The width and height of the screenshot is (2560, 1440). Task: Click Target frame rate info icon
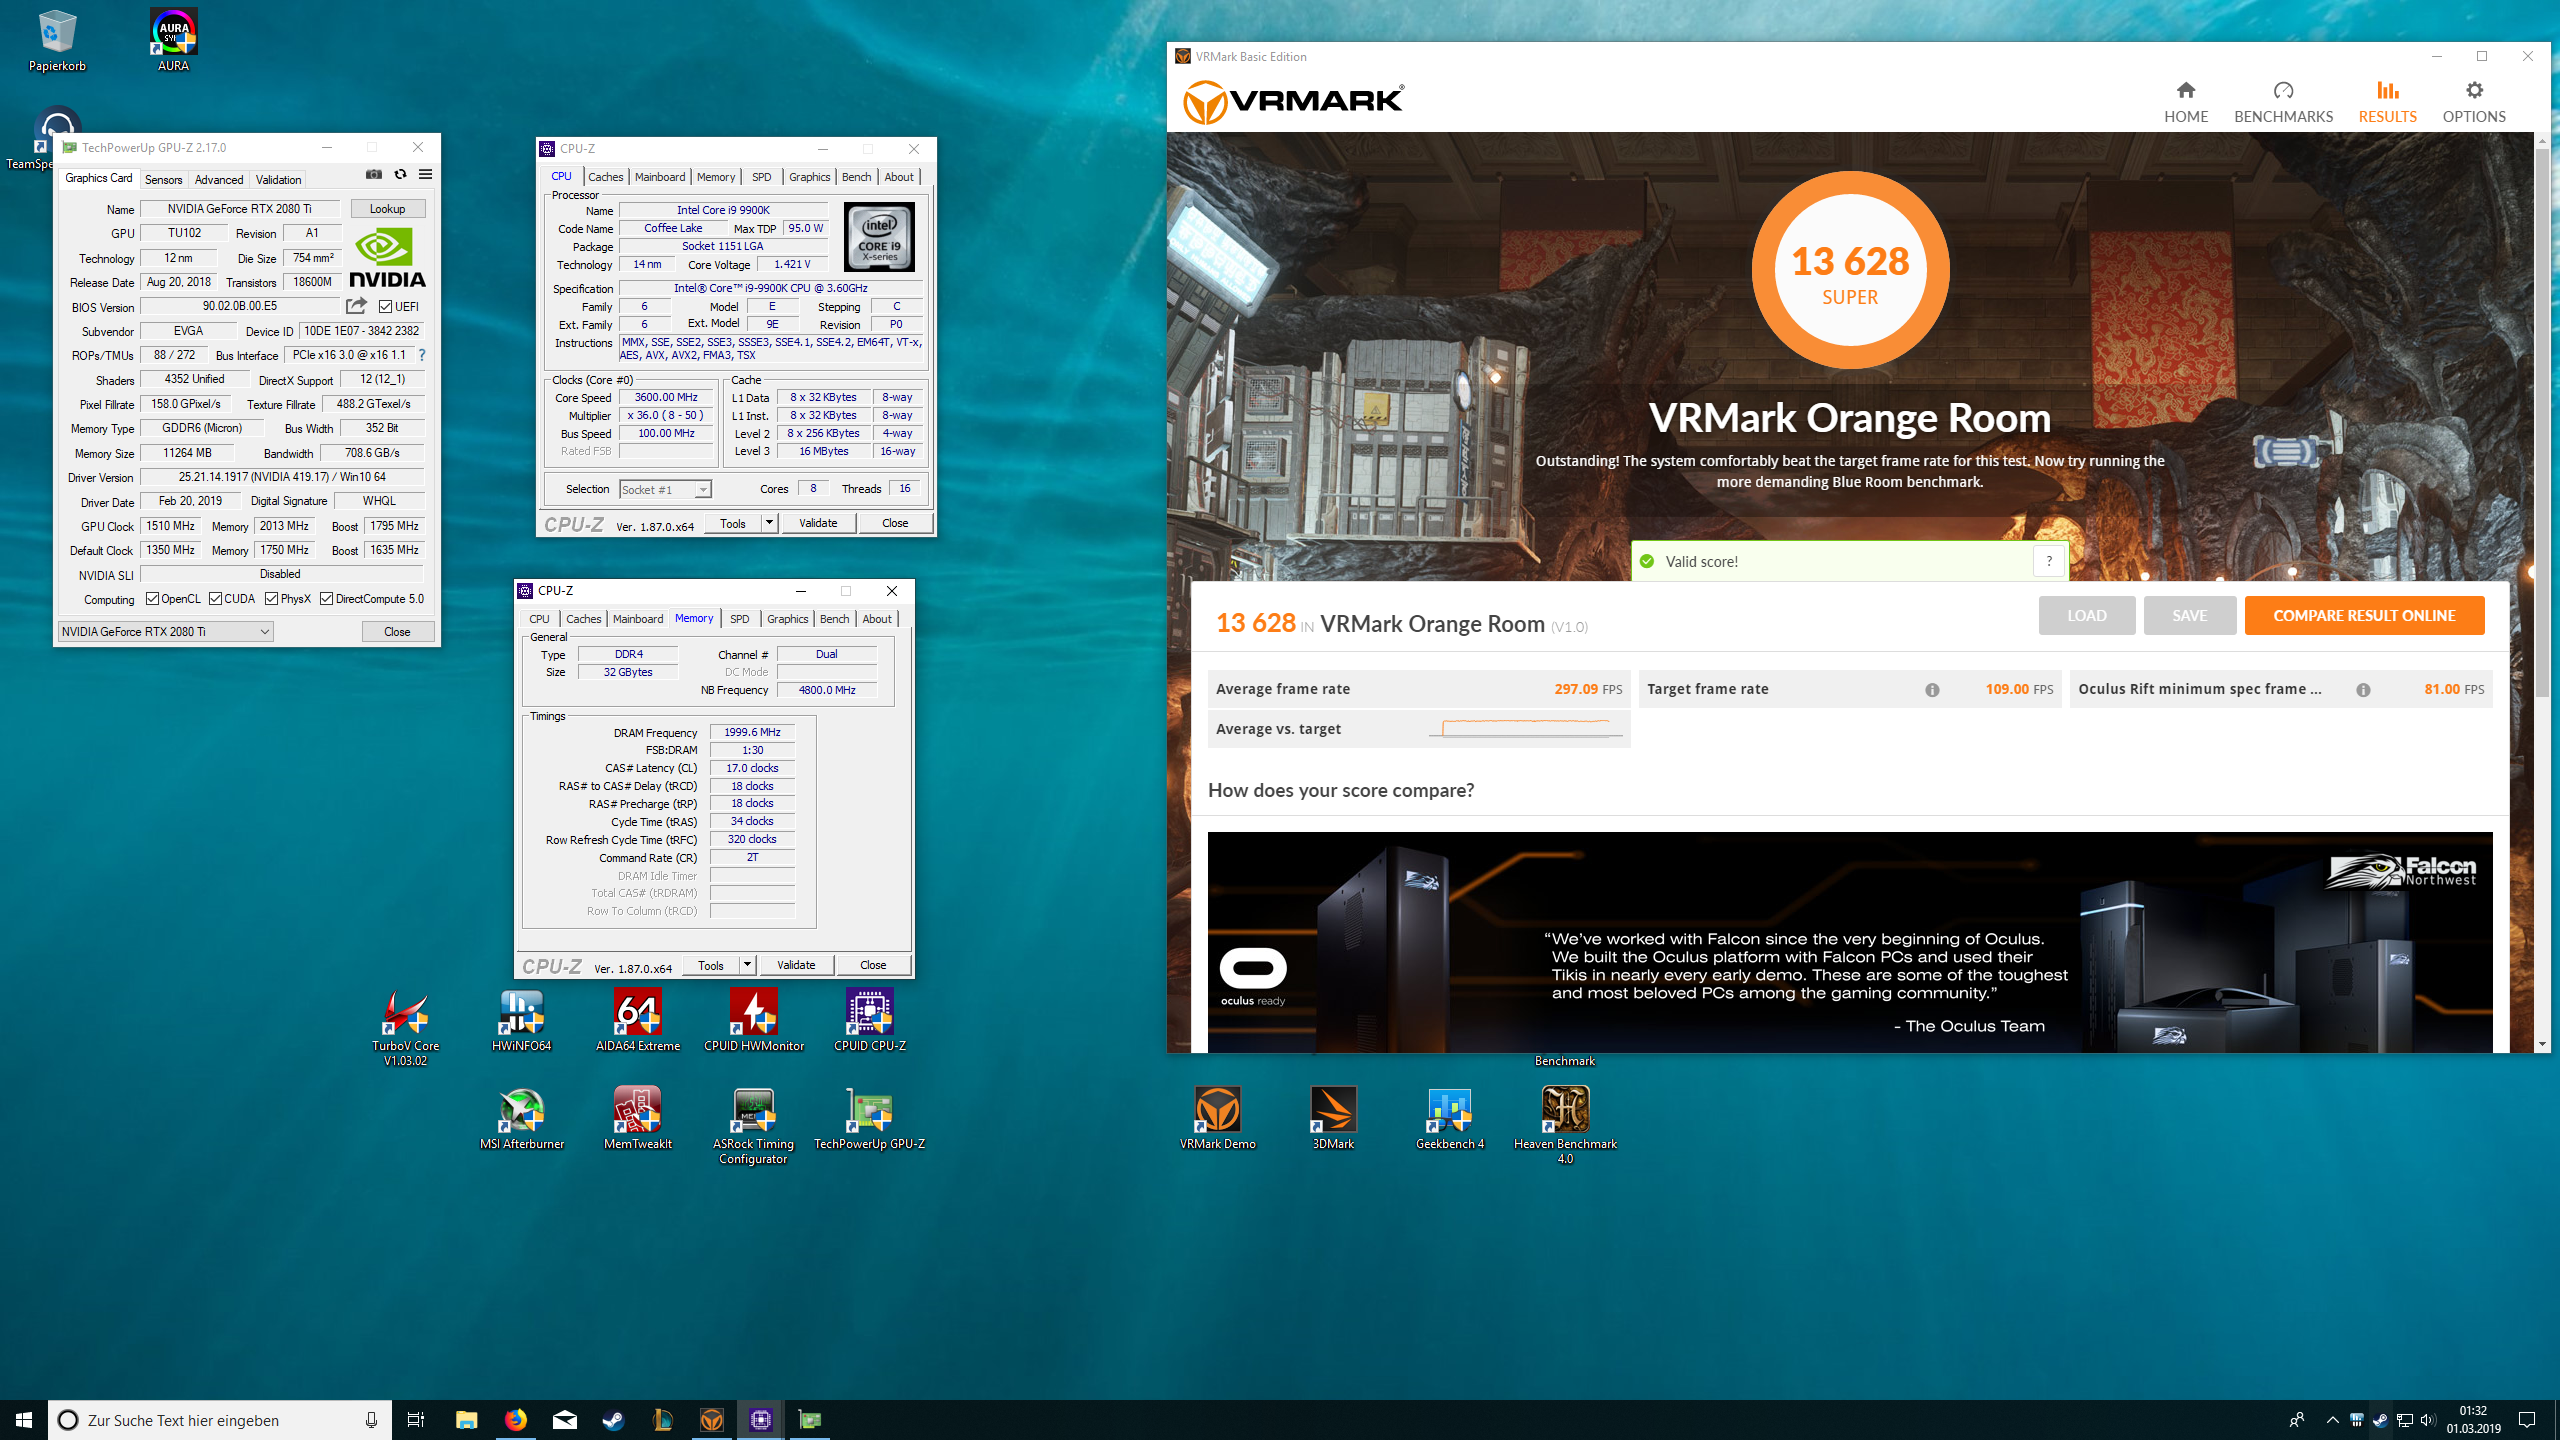[1932, 690]
